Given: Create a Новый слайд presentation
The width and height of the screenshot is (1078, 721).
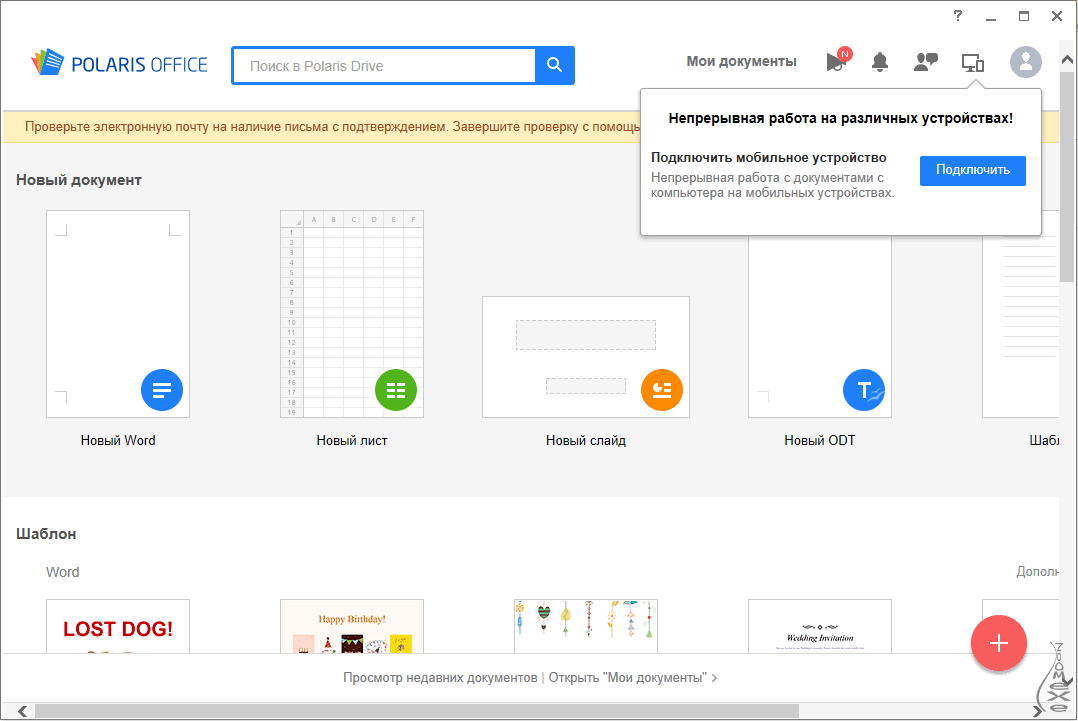Looking at the screenshot, I should (x=586, y=357).
